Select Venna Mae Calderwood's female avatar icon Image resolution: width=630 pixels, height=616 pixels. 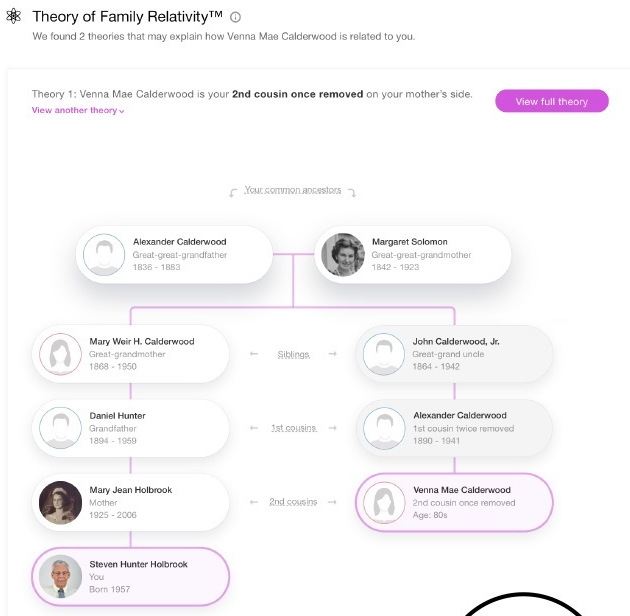(x=384, y=502)
